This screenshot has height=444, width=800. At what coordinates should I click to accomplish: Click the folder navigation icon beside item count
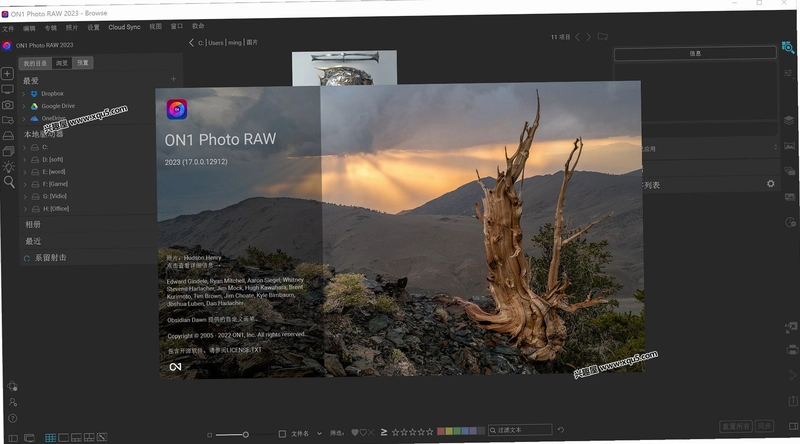coord(603,37)
